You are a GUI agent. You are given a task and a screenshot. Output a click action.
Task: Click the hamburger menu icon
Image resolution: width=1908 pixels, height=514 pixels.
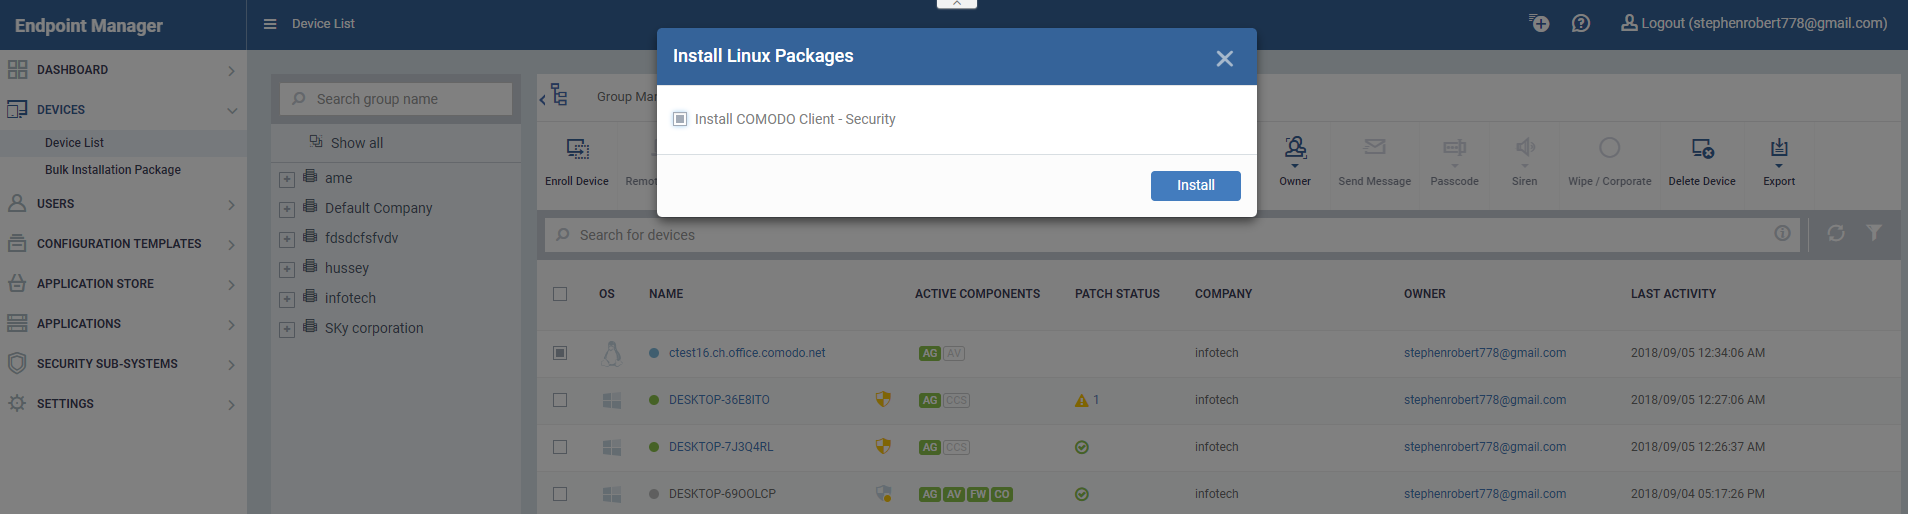coord(270,24)
